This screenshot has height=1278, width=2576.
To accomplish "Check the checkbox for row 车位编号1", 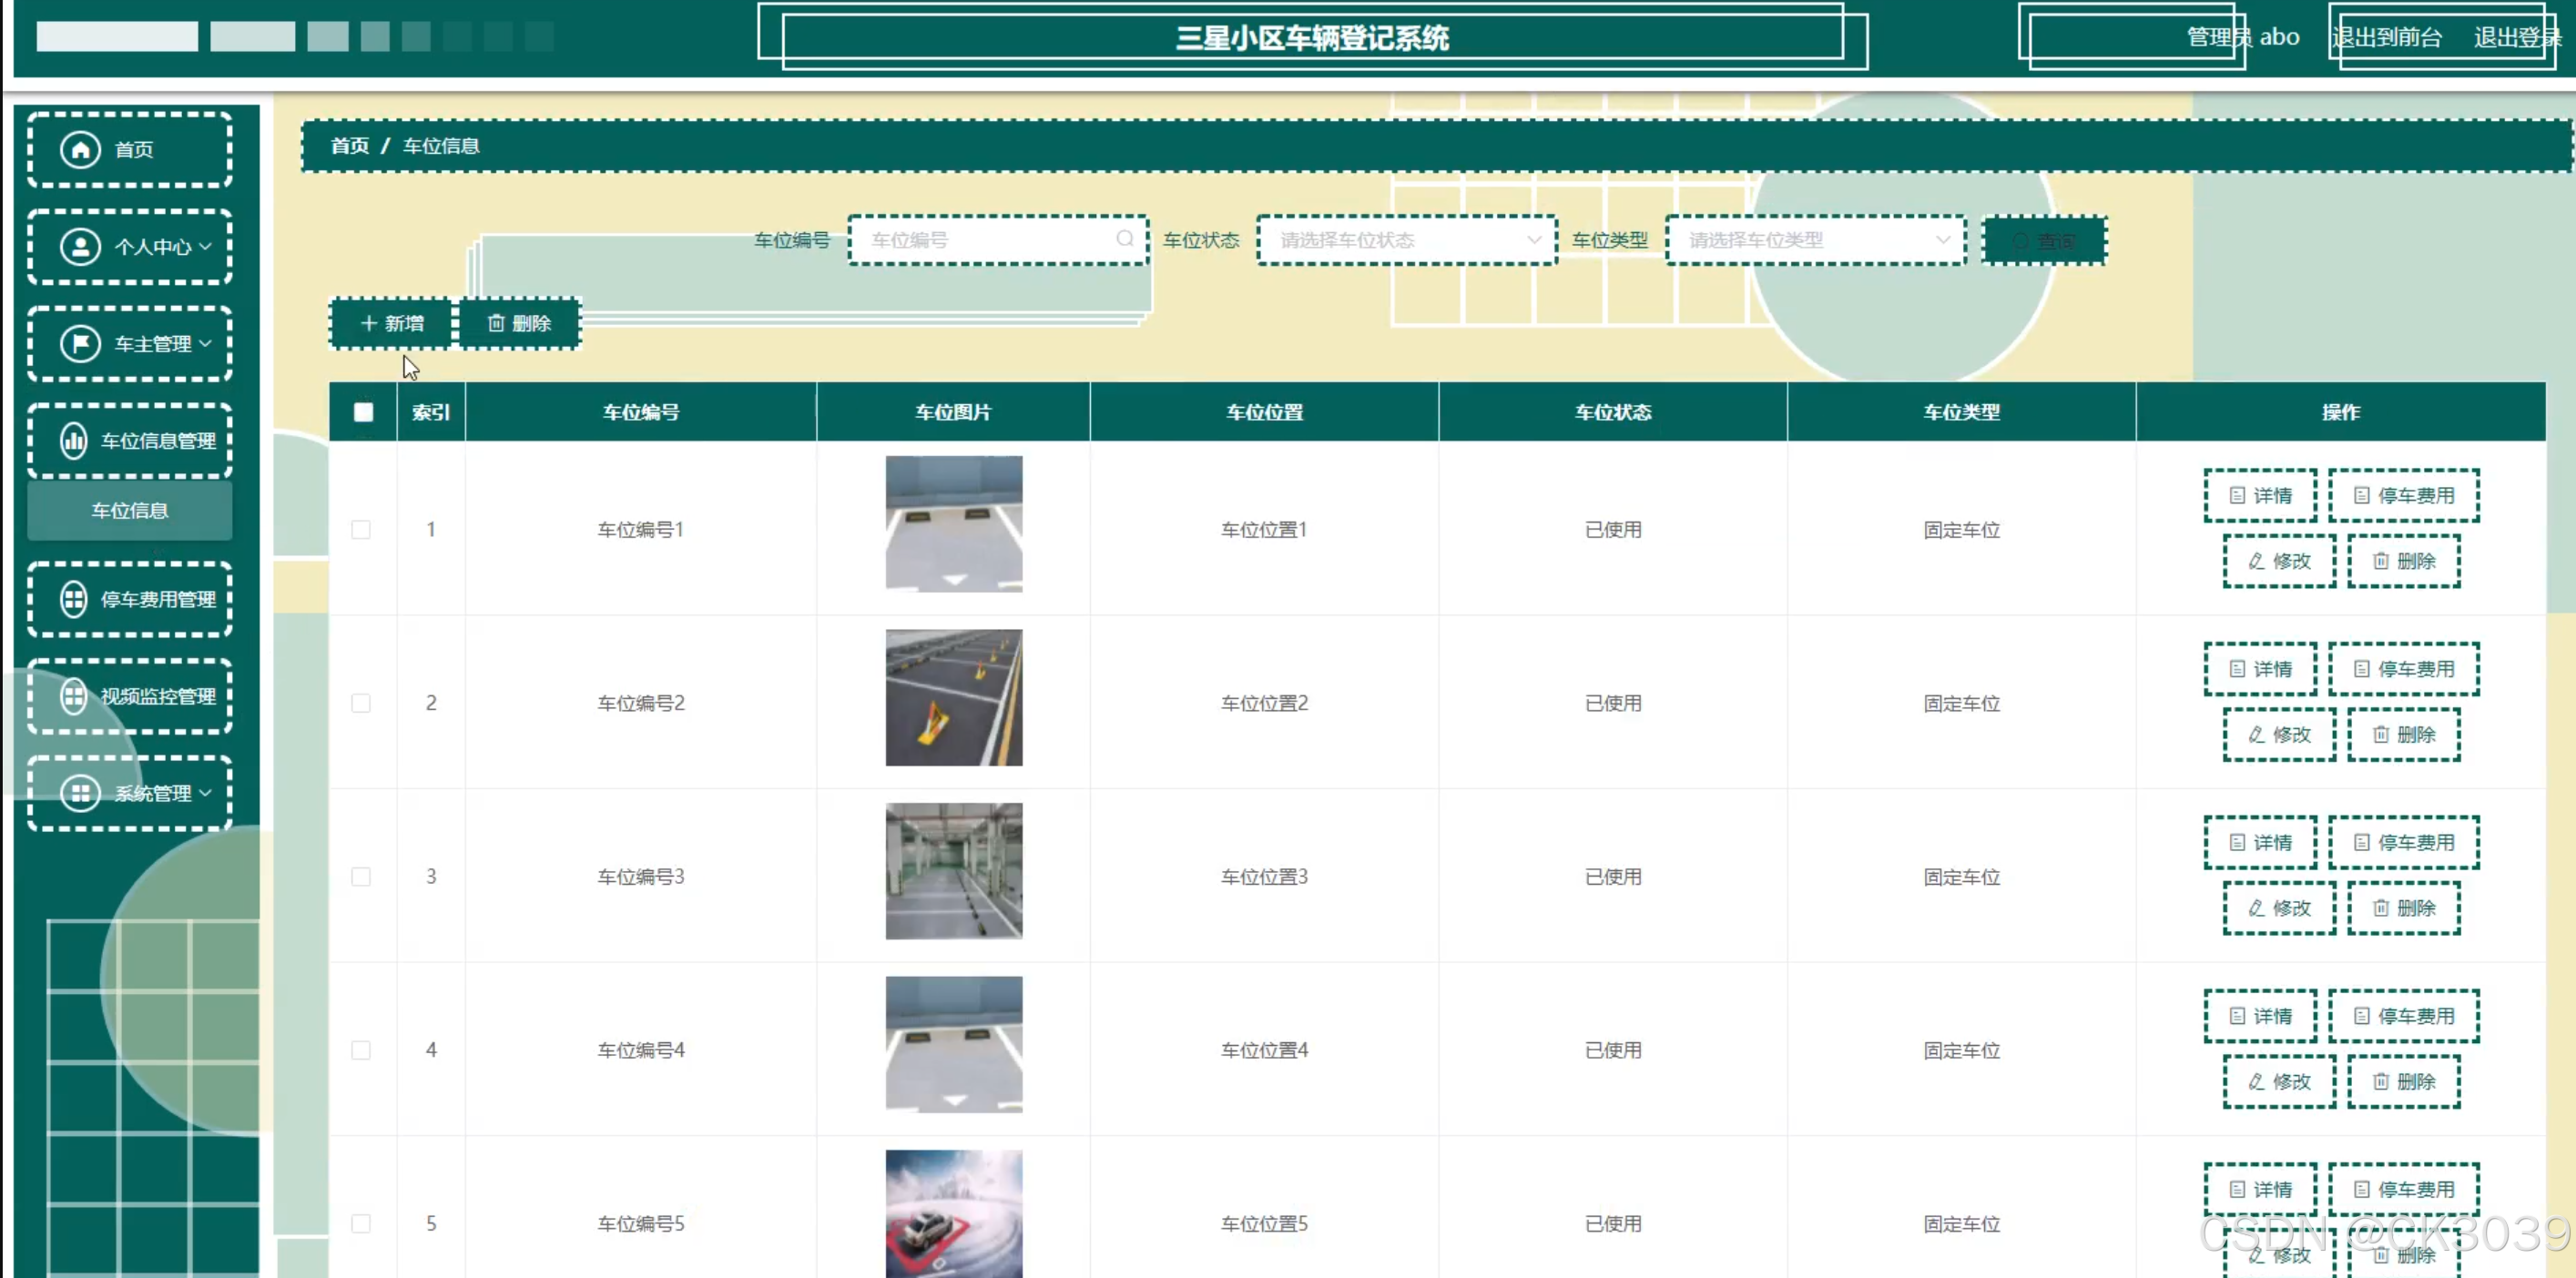I will pos(361,530).
